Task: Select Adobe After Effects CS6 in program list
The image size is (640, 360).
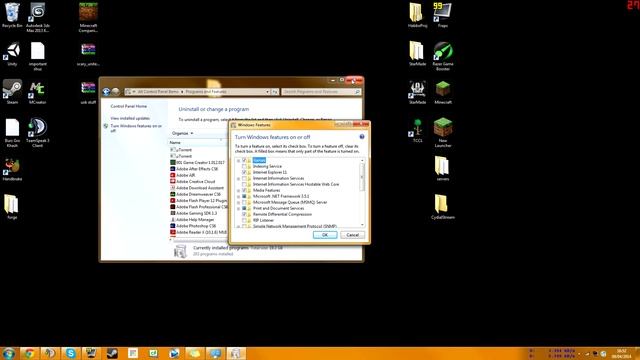Action: (x=198, y=169)
